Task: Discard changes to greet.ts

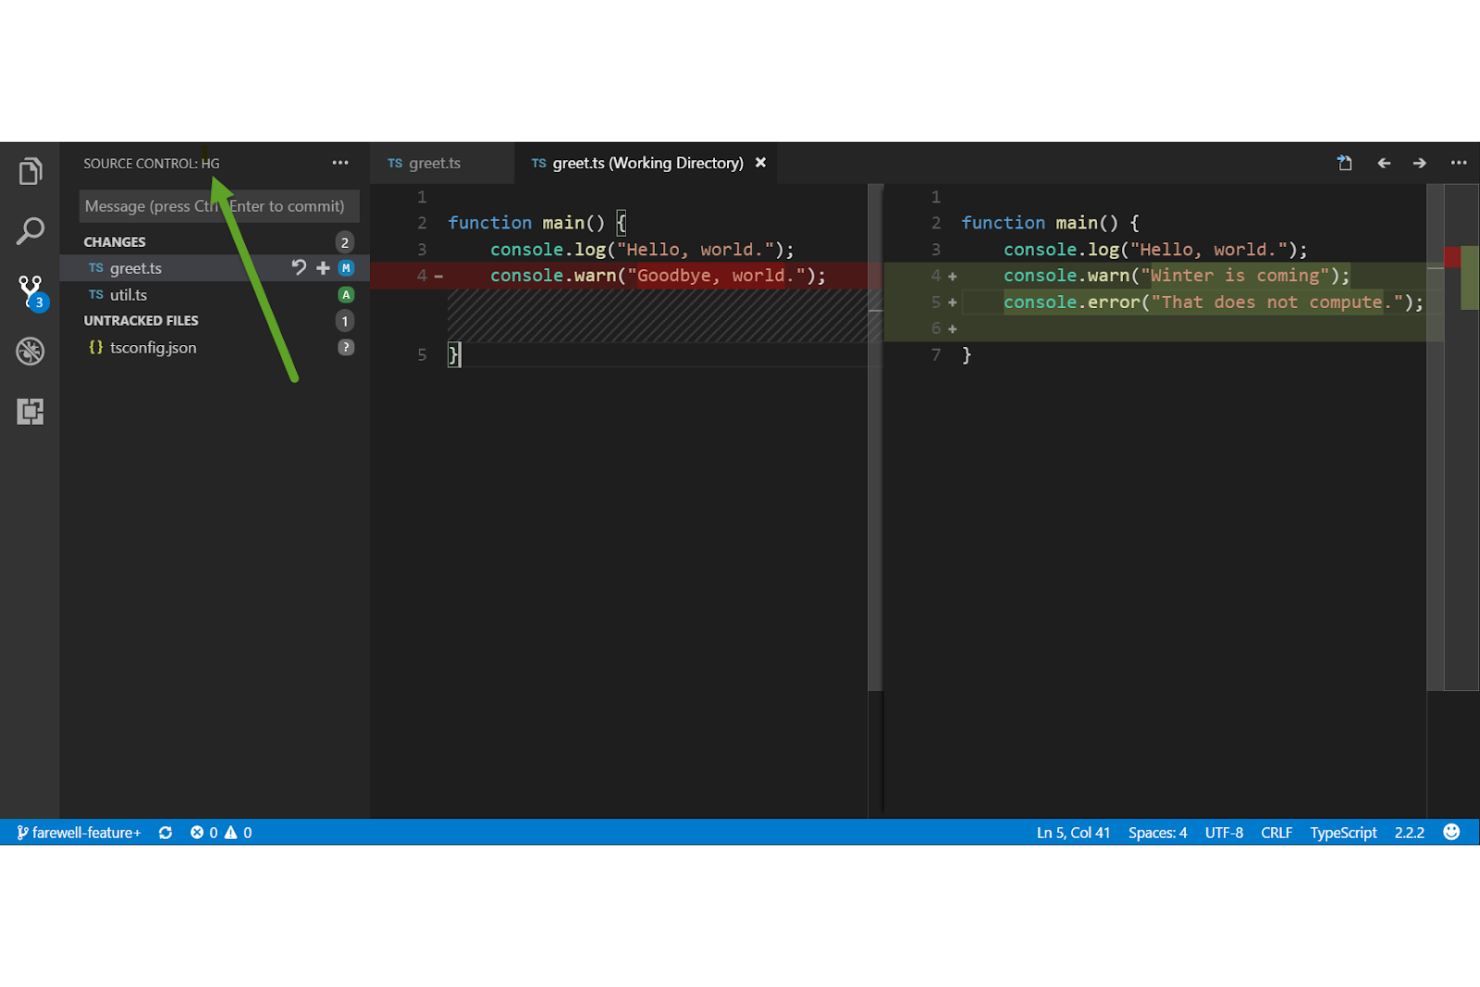Action: pos(298,267)
